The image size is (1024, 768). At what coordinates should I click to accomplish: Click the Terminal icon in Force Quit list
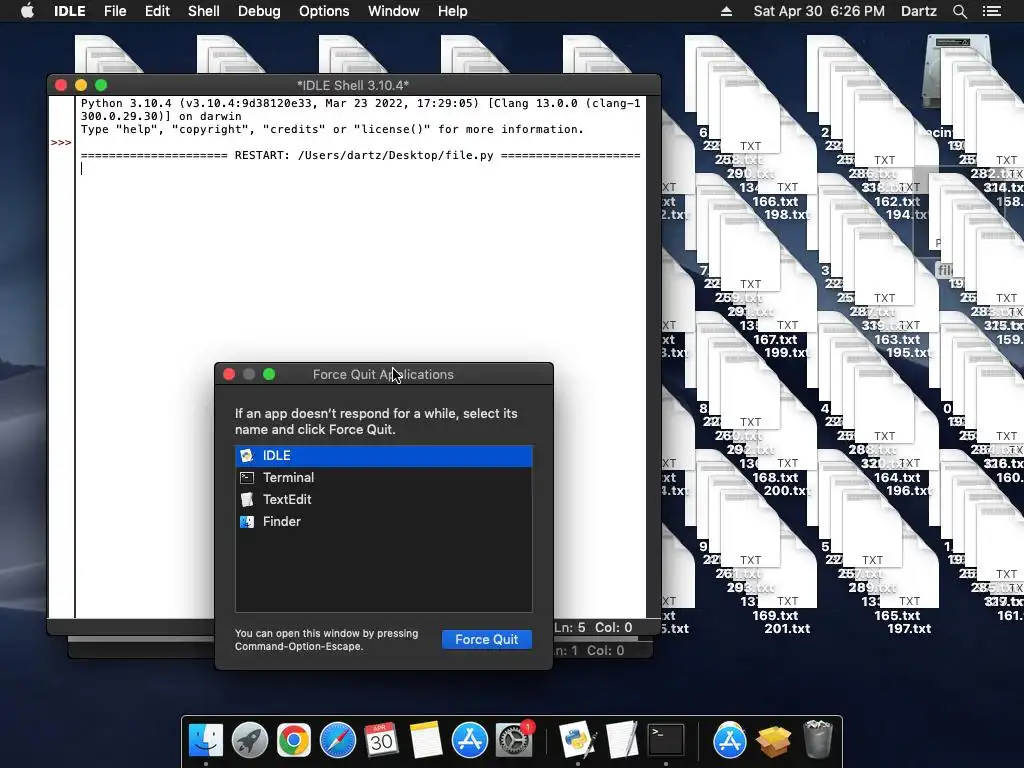point(247,477)
